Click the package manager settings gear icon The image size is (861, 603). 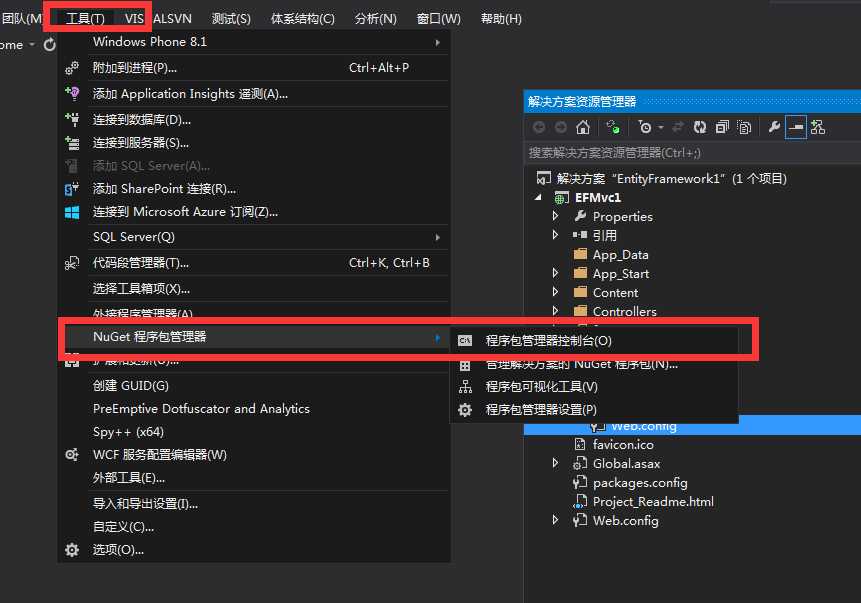point(465,410)
